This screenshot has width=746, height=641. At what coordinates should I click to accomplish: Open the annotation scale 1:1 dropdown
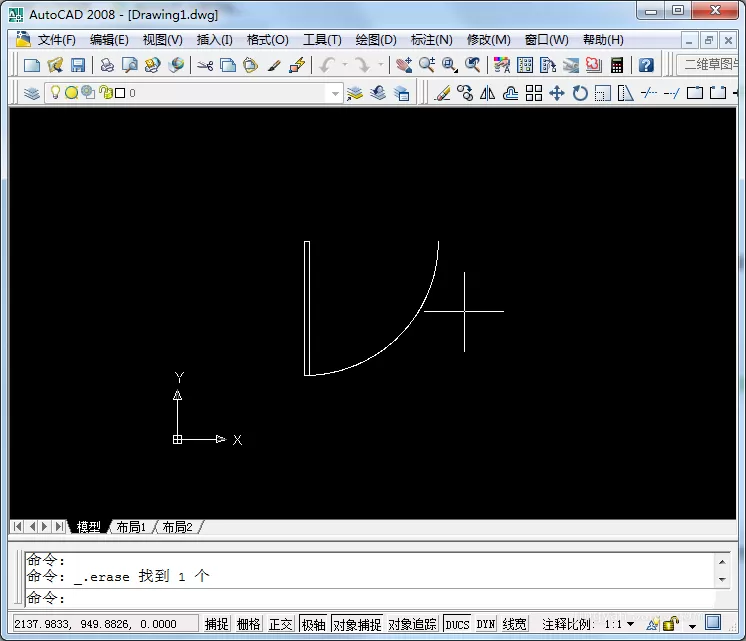tap(630, 624)
